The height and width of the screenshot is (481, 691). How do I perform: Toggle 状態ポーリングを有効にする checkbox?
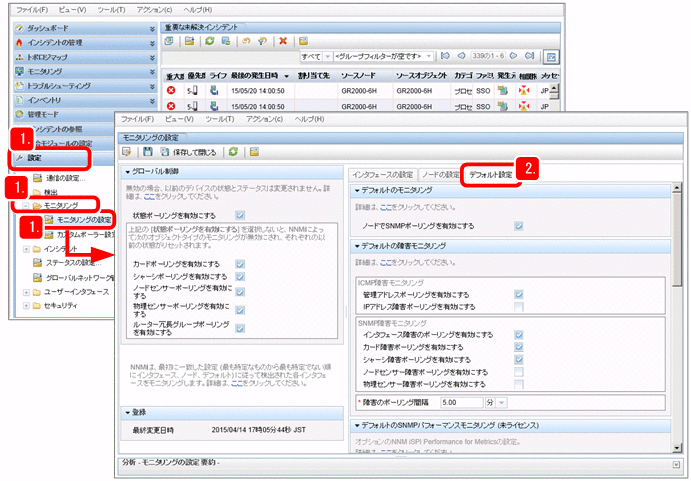pos(240,216)
